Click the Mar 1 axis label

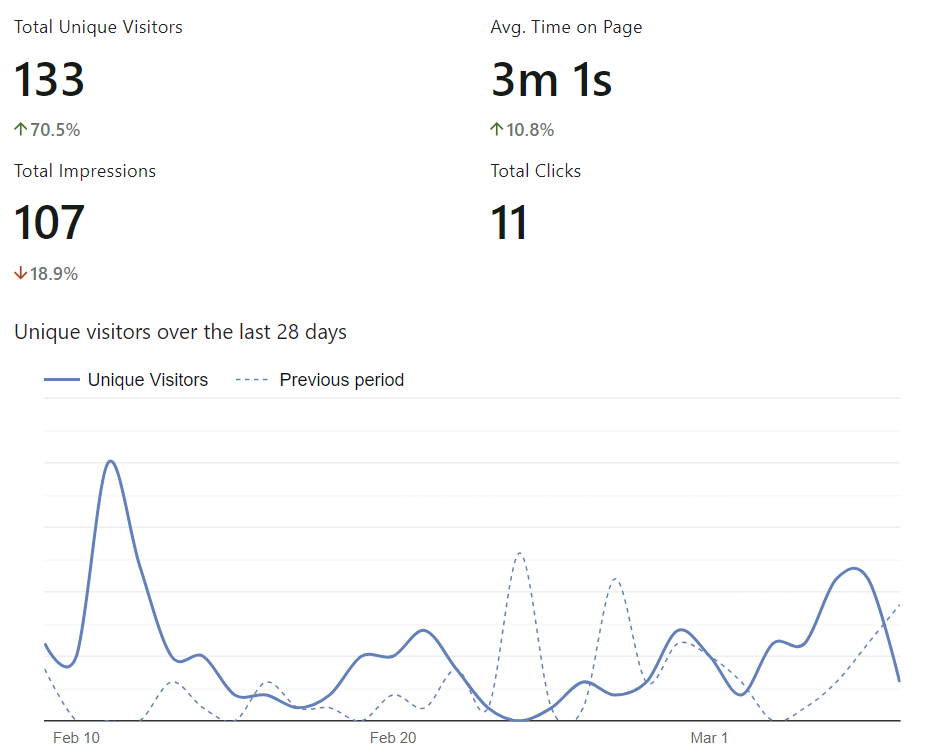click(x=709, y=738)
